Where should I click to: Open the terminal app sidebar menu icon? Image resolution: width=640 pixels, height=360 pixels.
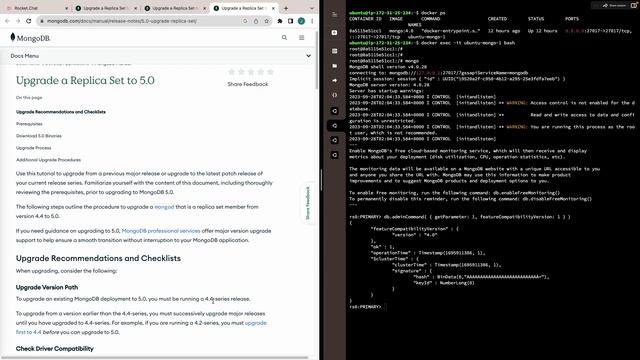(x=335, y=14)
